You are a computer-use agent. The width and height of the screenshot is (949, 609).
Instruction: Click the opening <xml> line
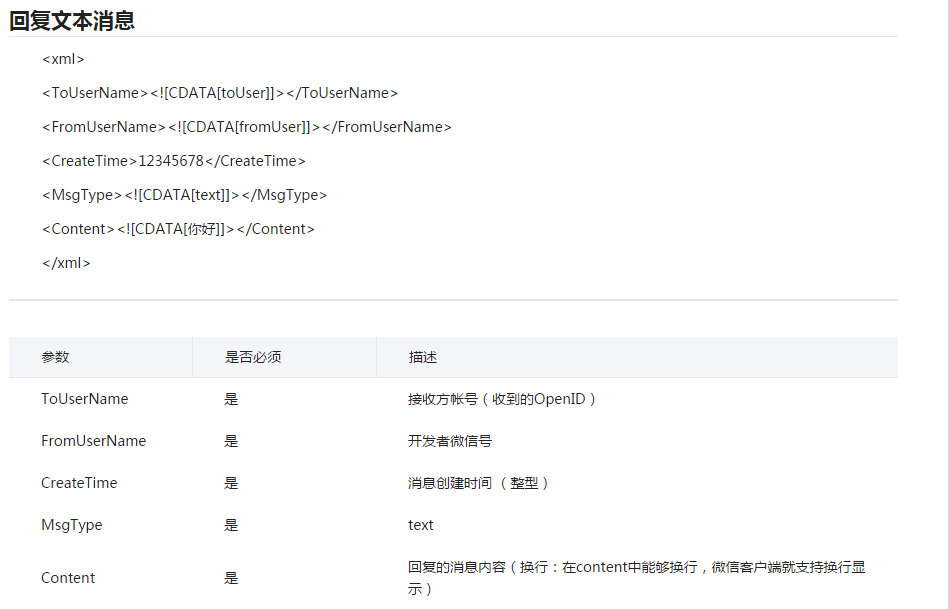(x=64, y=59)
